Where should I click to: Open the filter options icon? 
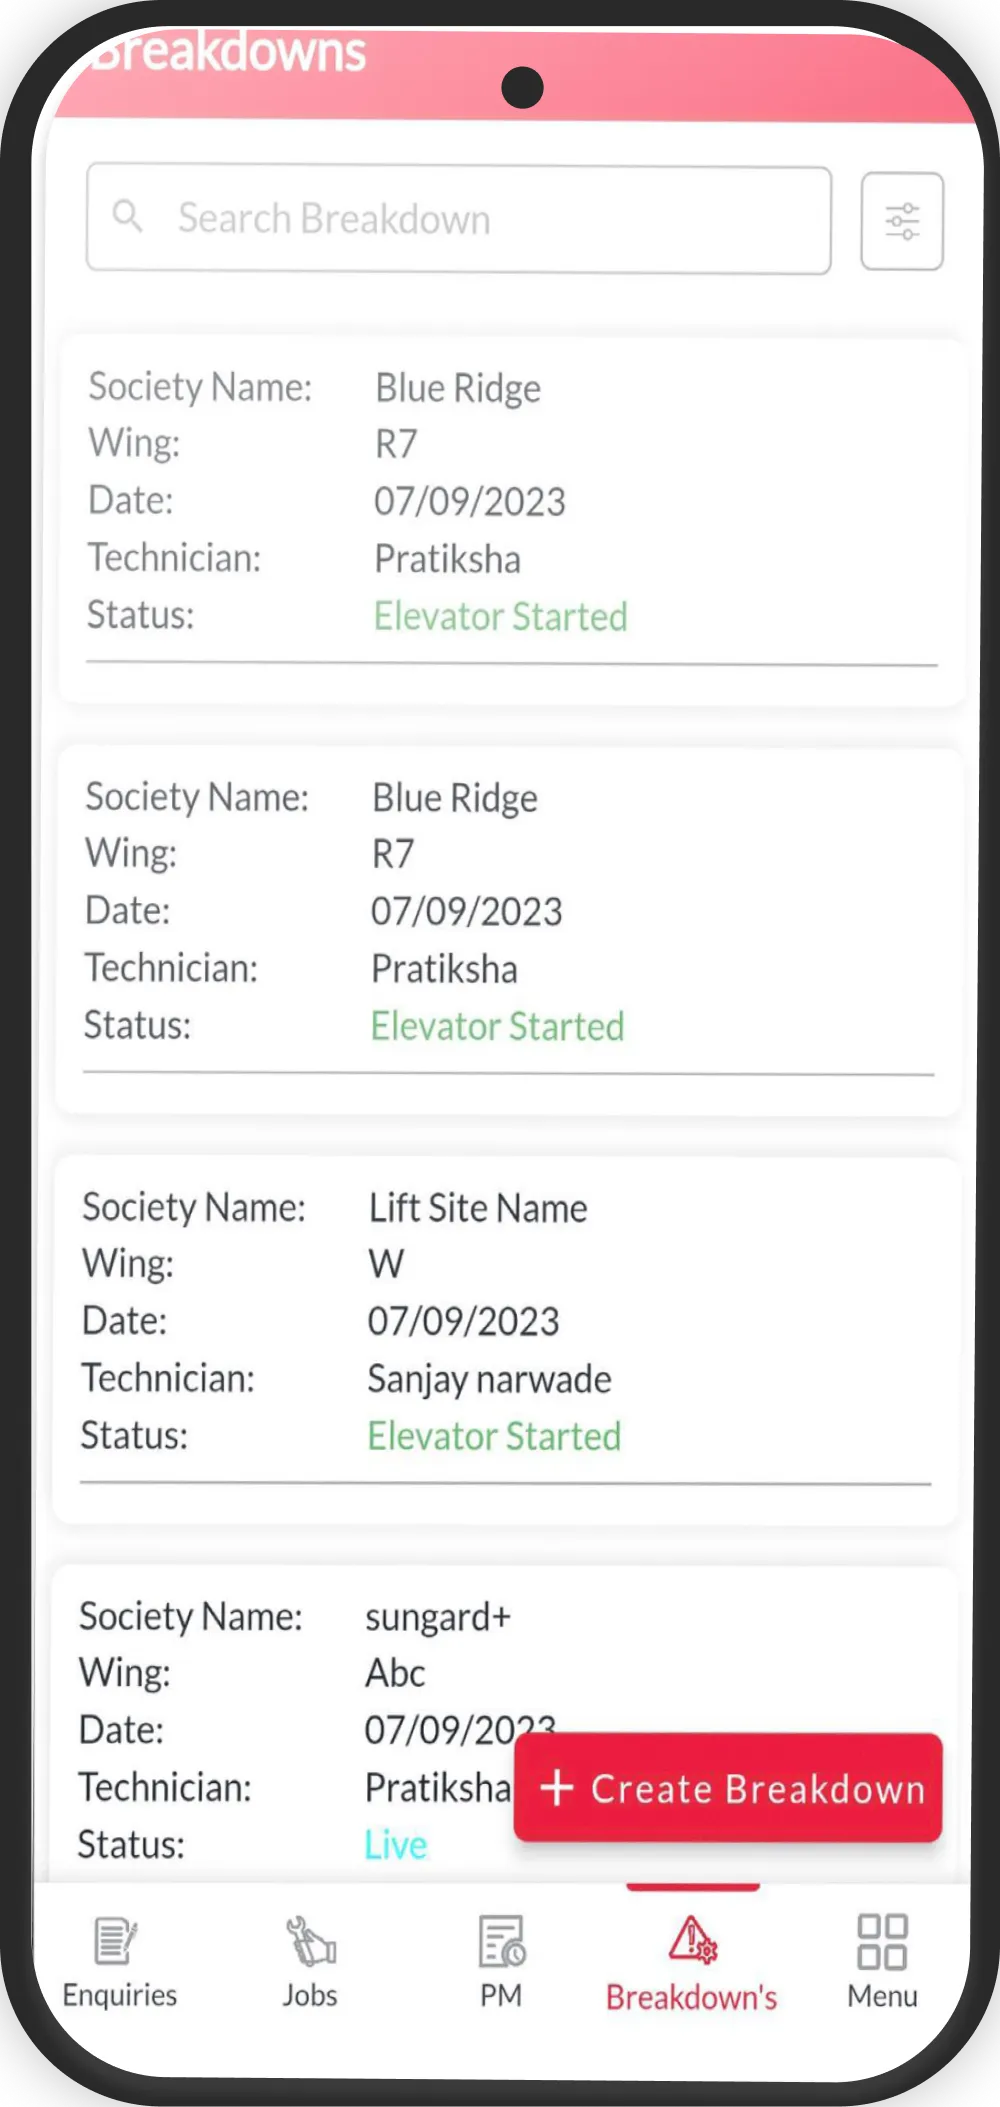pyautogui.click(x=902, y=221)
